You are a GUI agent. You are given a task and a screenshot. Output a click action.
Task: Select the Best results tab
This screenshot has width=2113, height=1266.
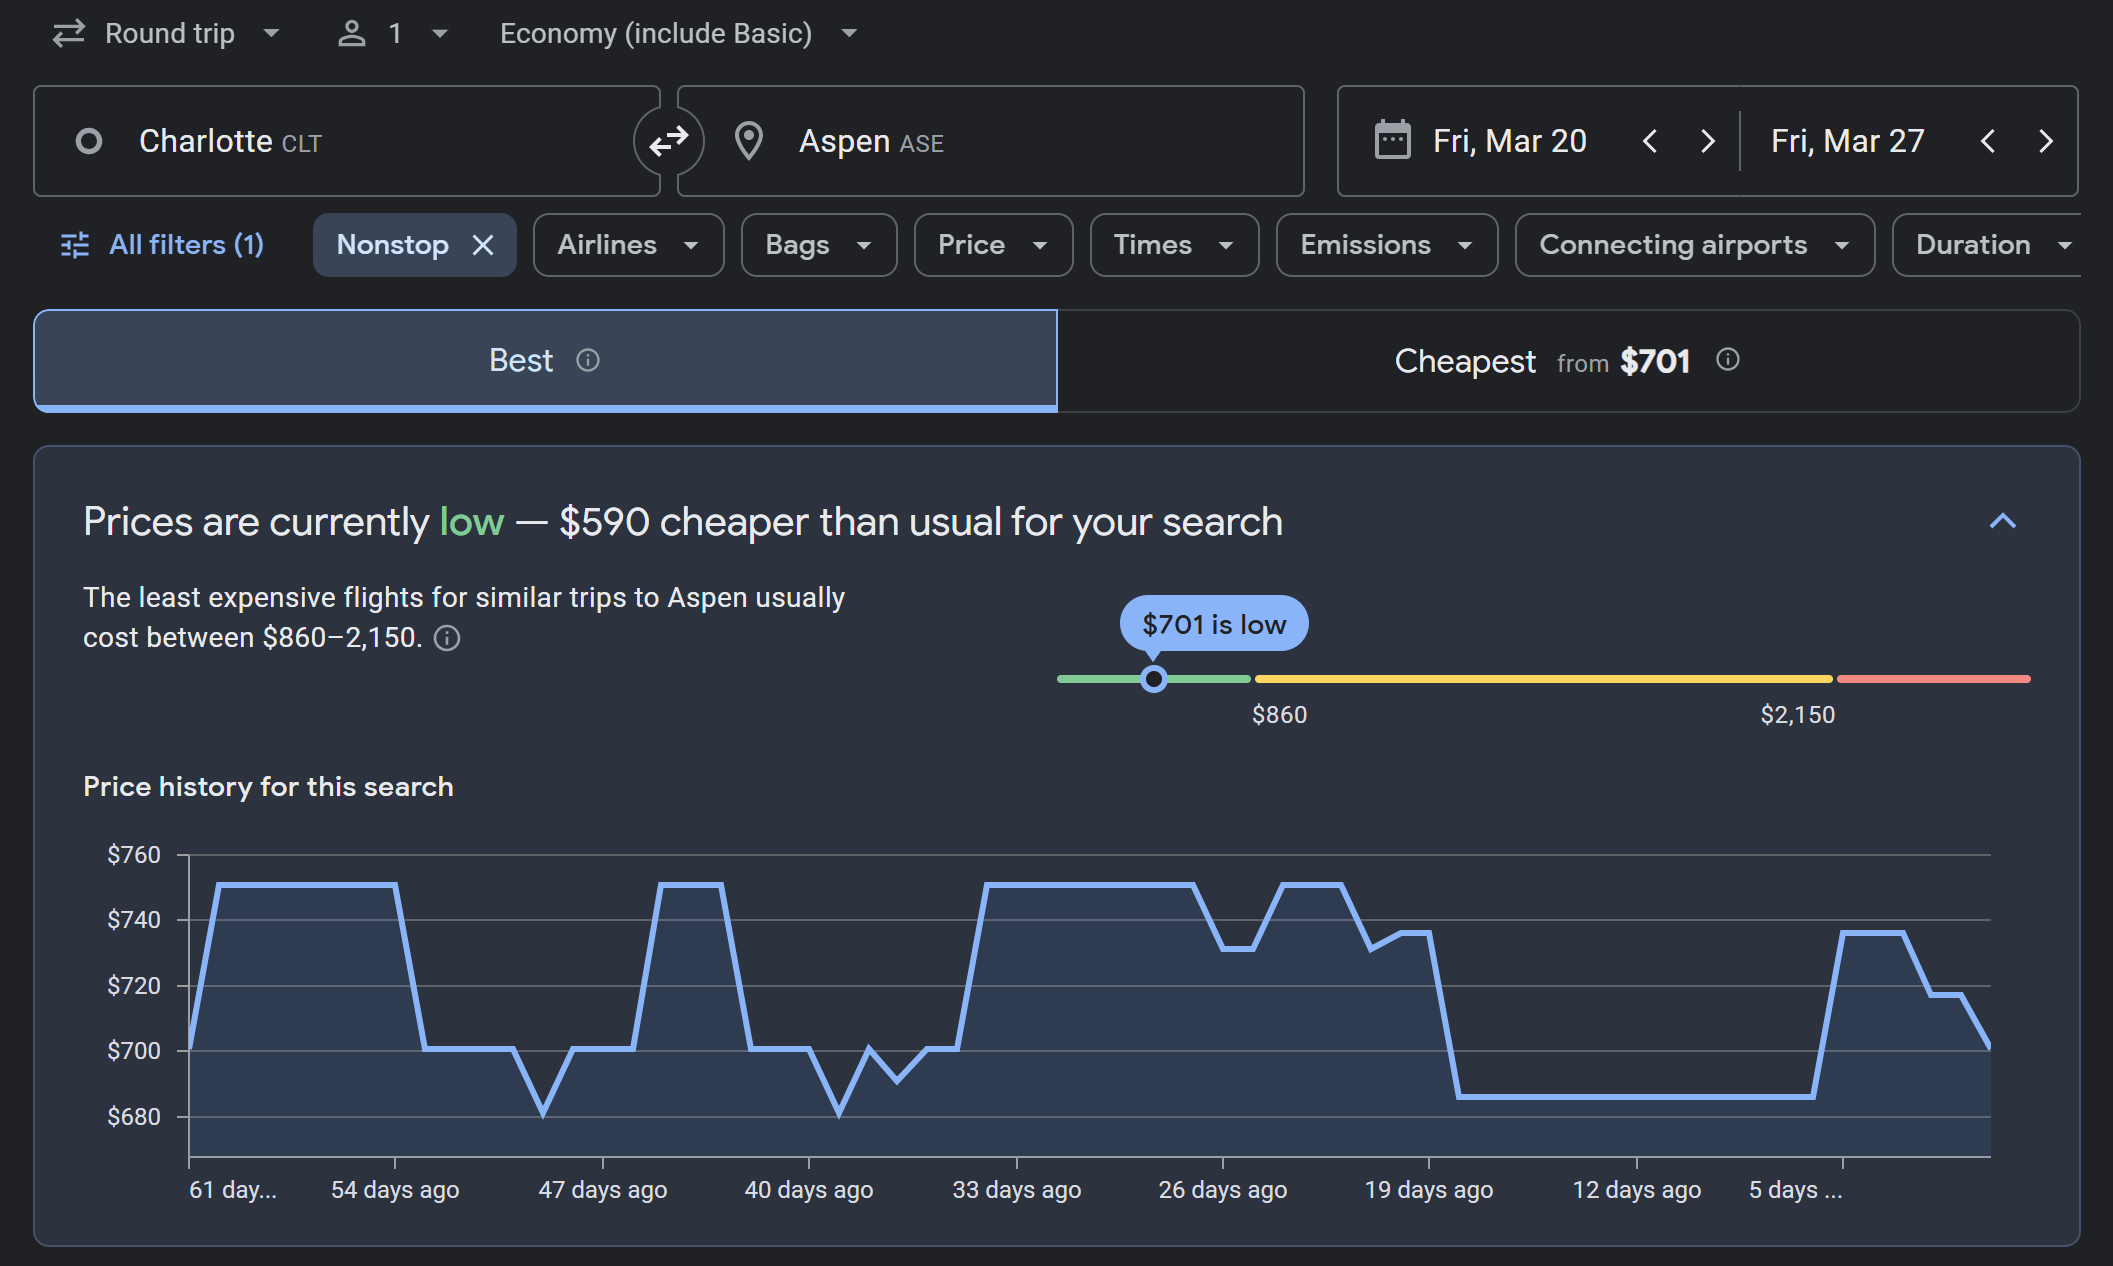coord(546,360)
